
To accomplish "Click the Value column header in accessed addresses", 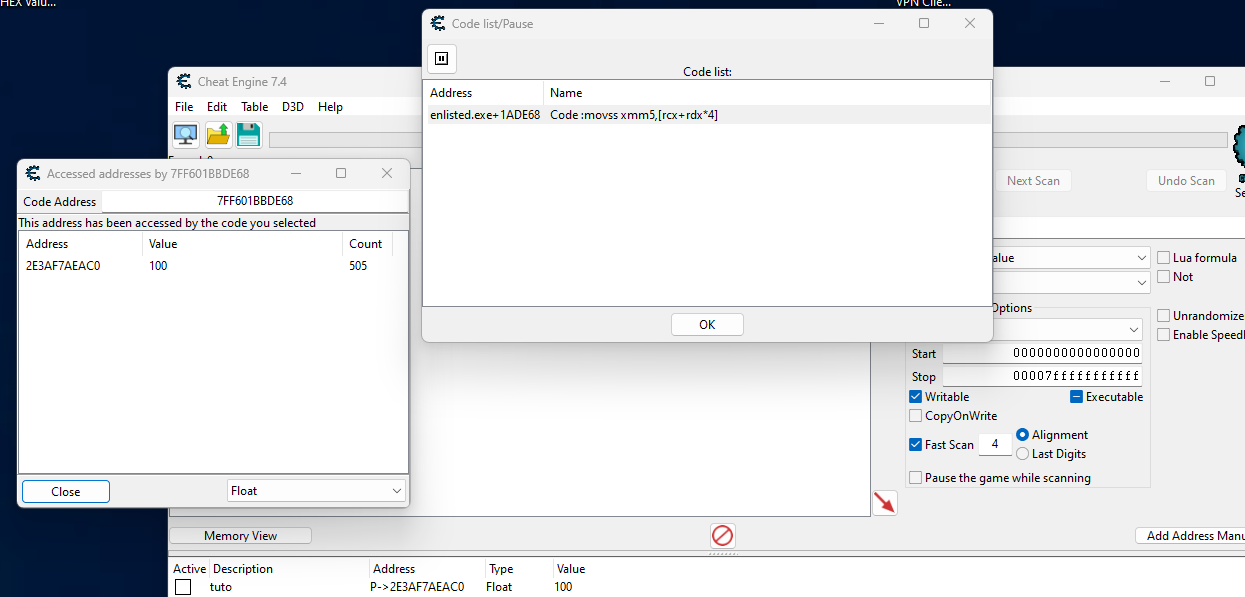I will tap(241, 243).
